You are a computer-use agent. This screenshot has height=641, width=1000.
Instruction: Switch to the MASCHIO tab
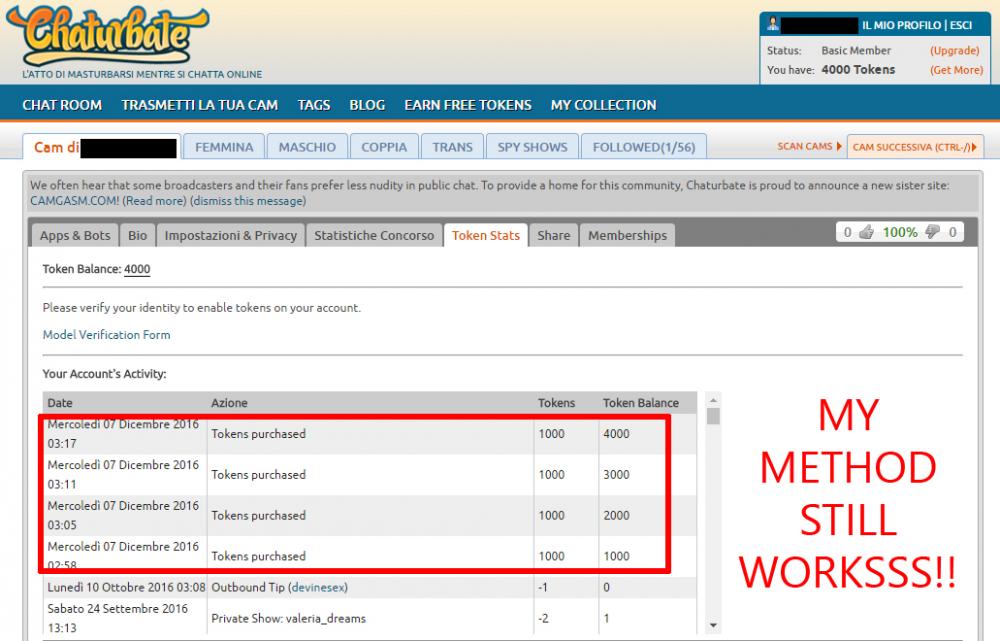(x=307, y=147)
